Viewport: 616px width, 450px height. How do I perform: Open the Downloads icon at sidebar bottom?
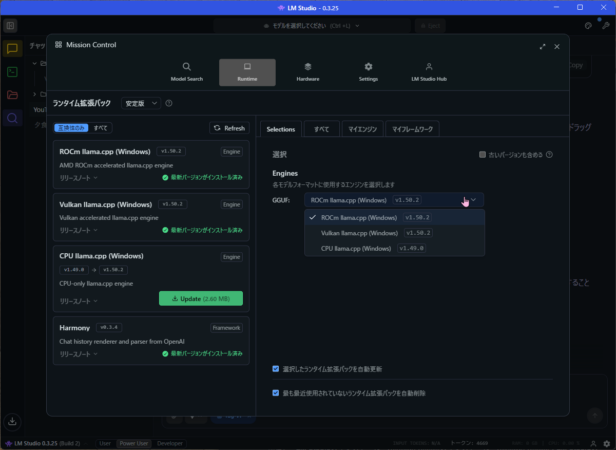point(12,421)
